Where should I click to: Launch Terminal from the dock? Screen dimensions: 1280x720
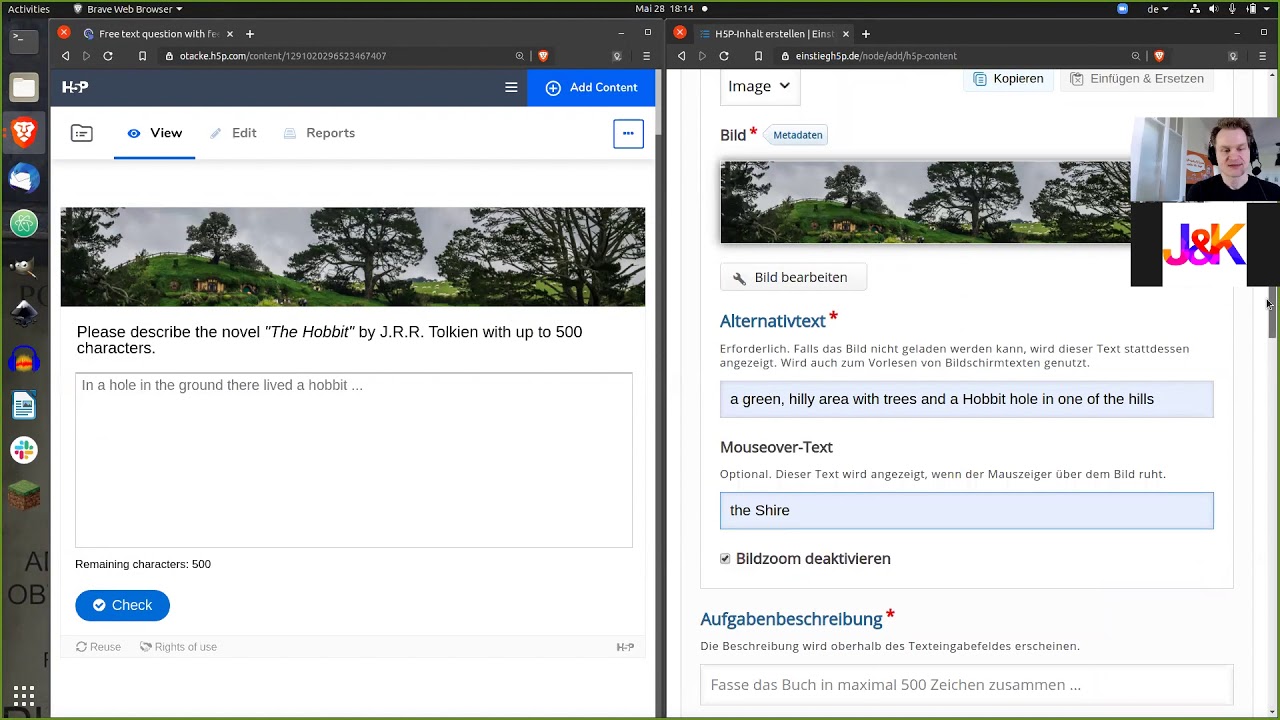pyautogui.click(x=24, y=40)
